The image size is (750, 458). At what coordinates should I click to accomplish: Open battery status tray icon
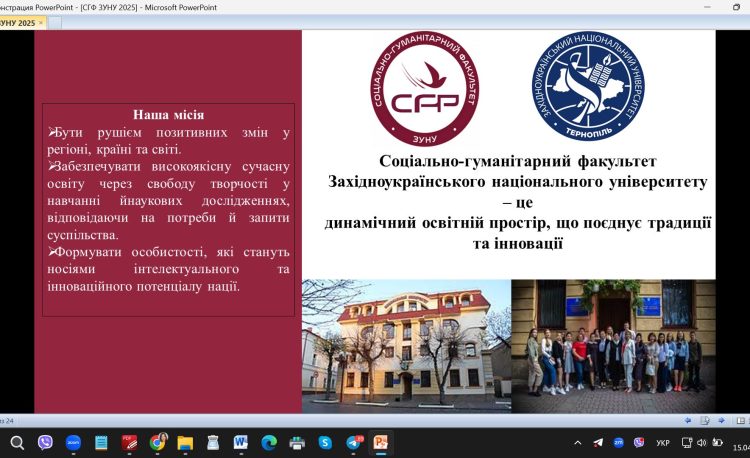[717, 443]
